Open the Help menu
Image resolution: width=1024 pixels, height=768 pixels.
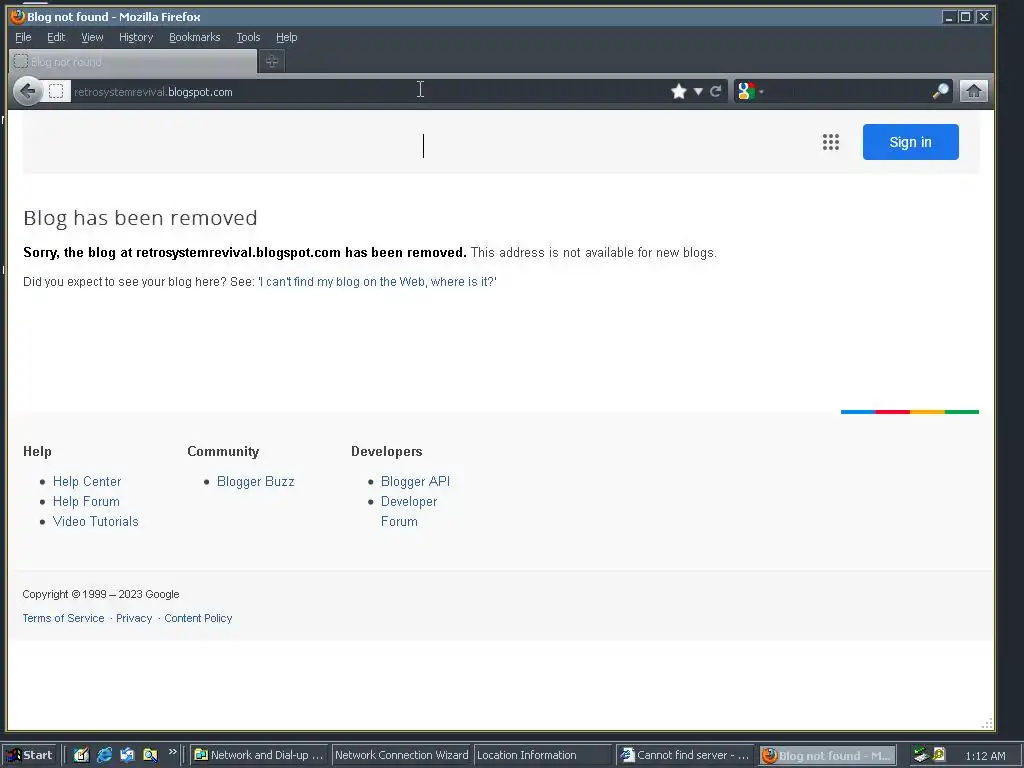pos(286,37)
